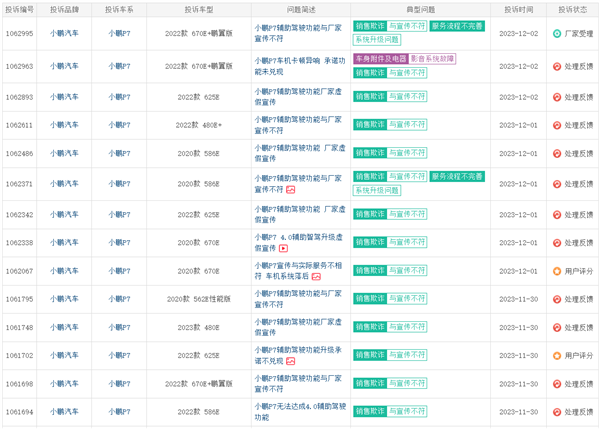
Task: Open complaint 小鹏P7无法达成4.0辅助驾驶功能
Action: click(x=300, y=412)
